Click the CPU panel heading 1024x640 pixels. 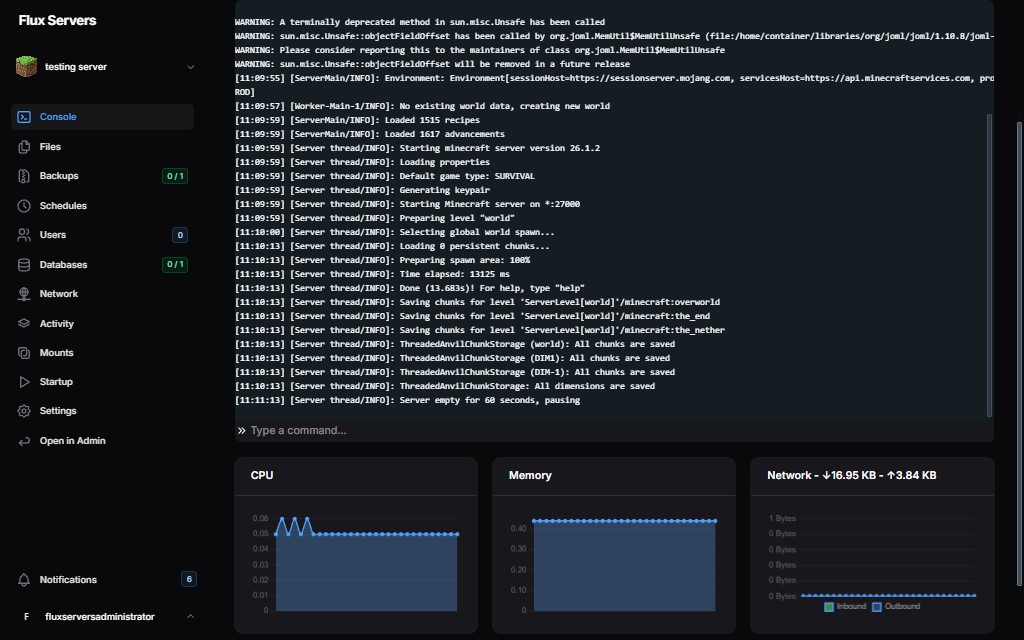tap(262, 475)
